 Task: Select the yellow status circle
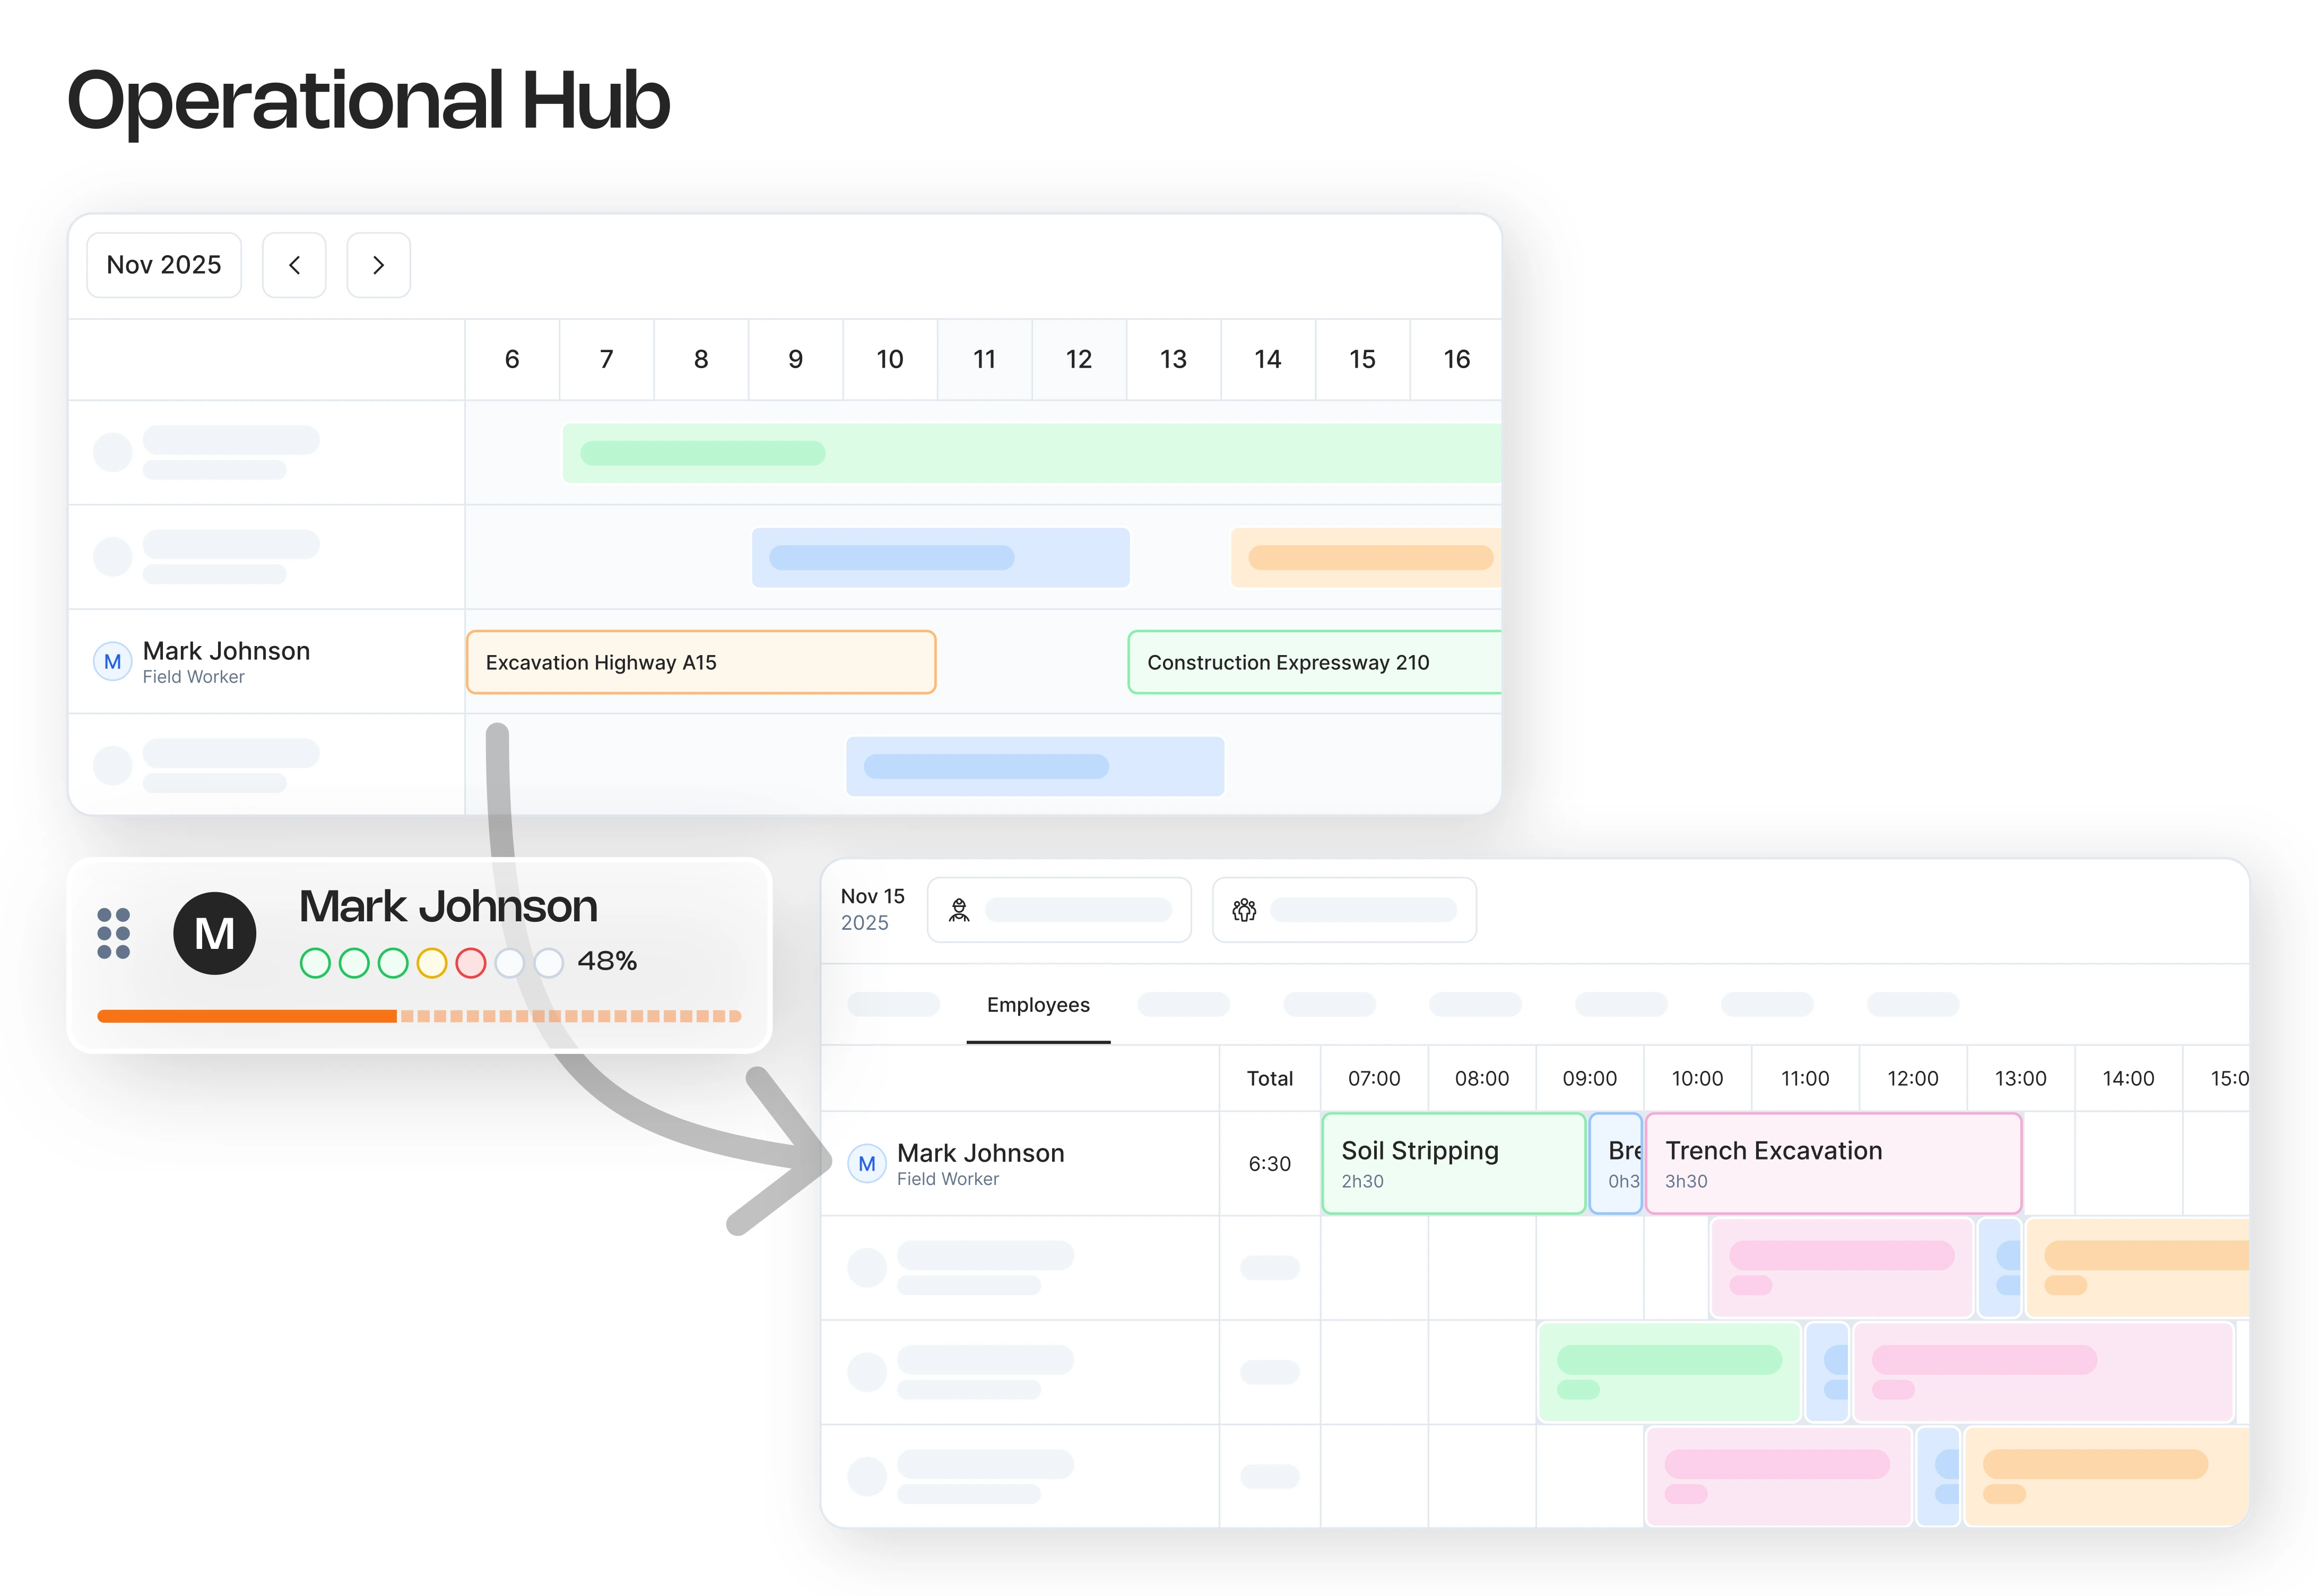[x=431, y=963]
